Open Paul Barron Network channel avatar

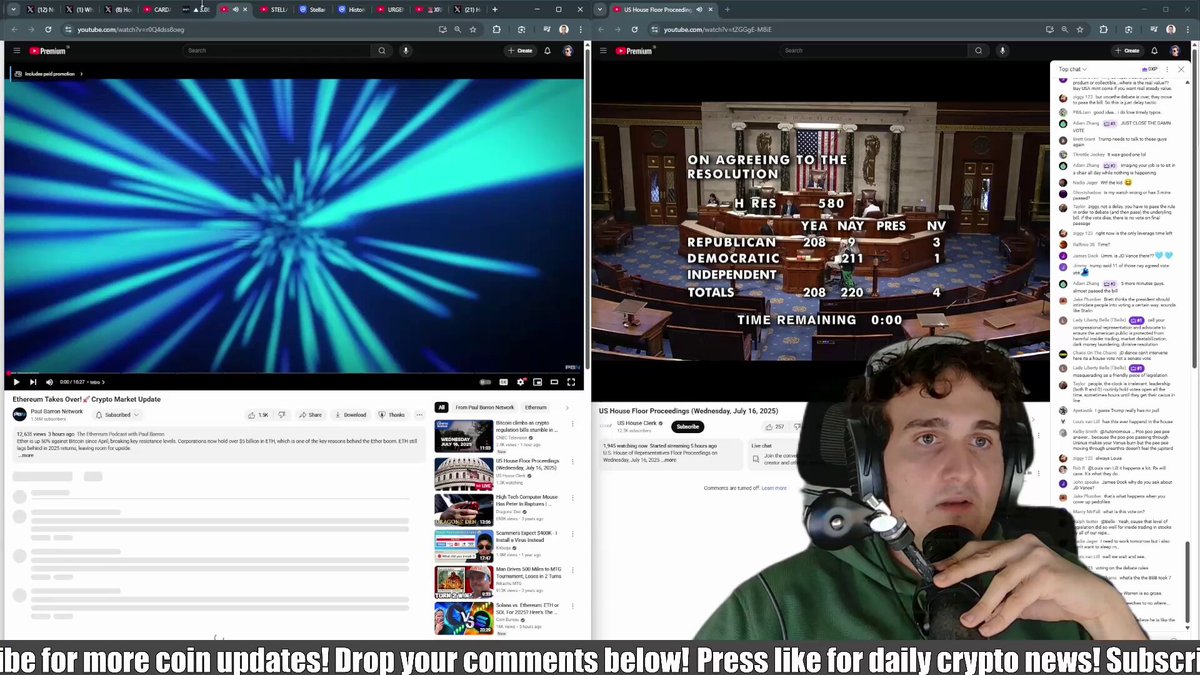(19, 414)
